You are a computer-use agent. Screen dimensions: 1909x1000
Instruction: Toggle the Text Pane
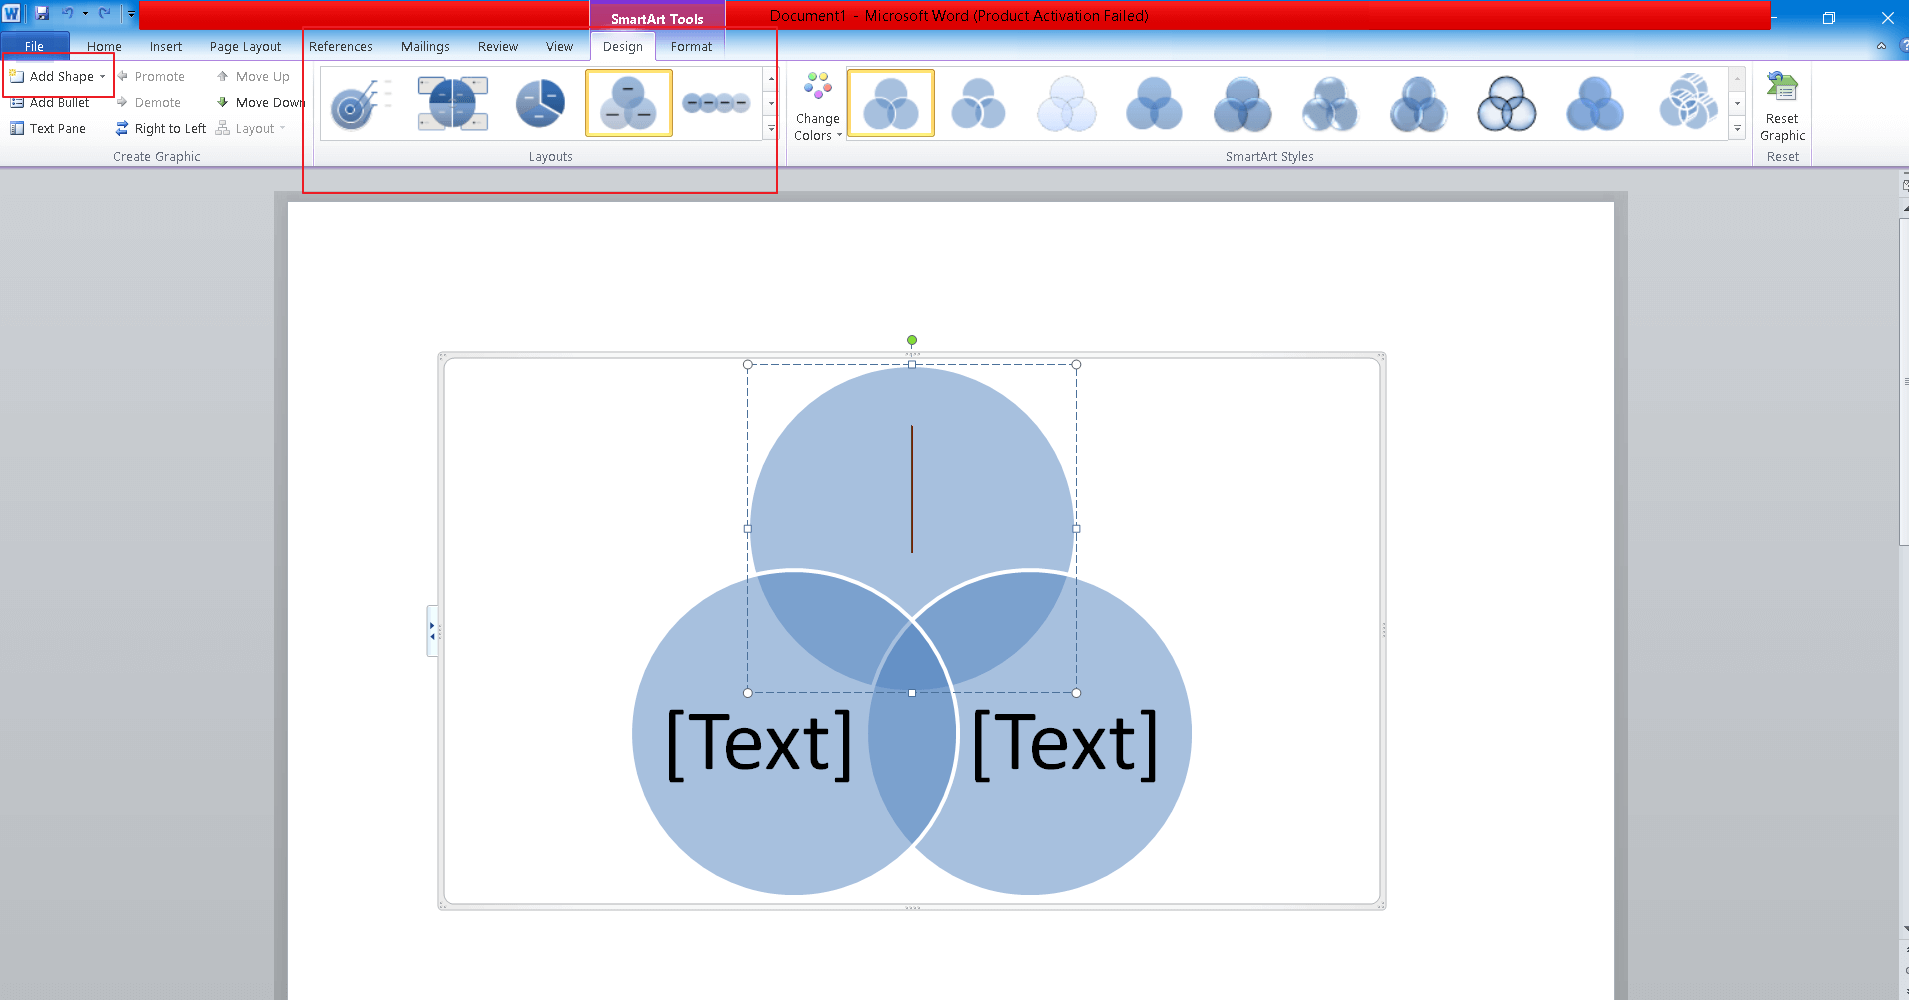[48, 128]
